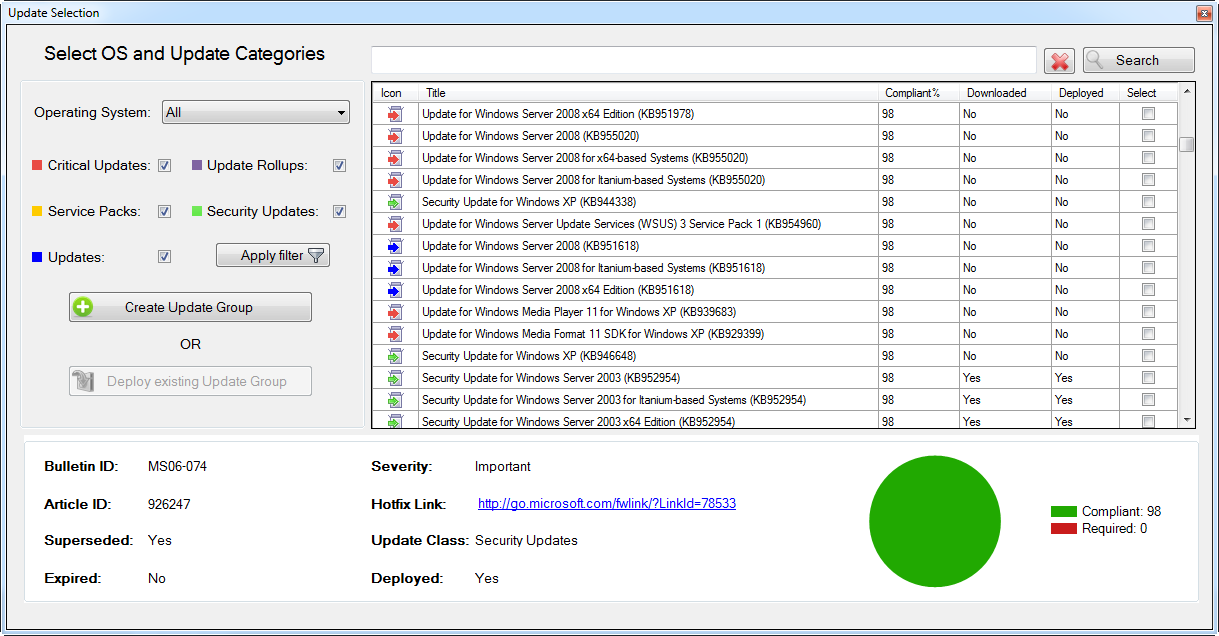Open the Operating System dropdown

(255, 113)
